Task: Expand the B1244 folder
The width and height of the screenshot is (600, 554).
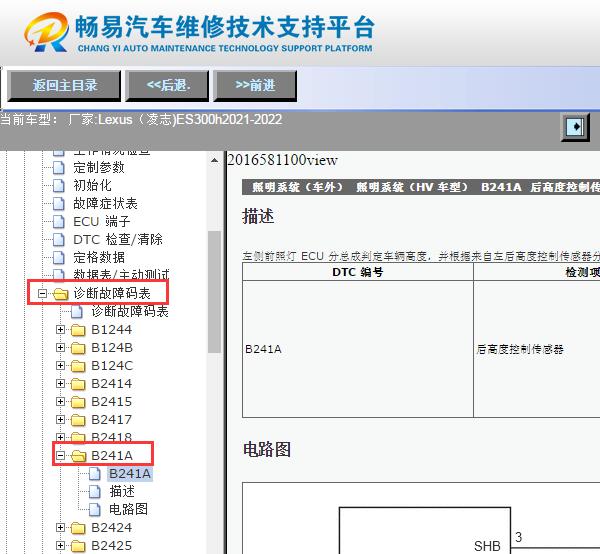Action: click(60, 329)
